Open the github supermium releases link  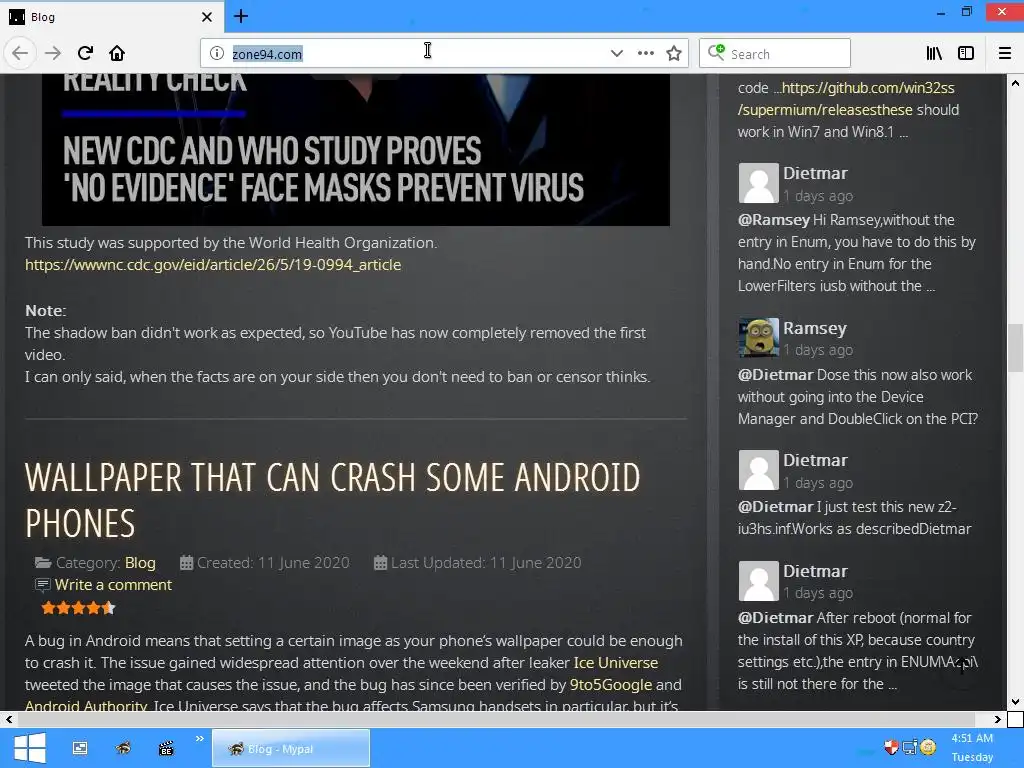click(x=846, y=99)
